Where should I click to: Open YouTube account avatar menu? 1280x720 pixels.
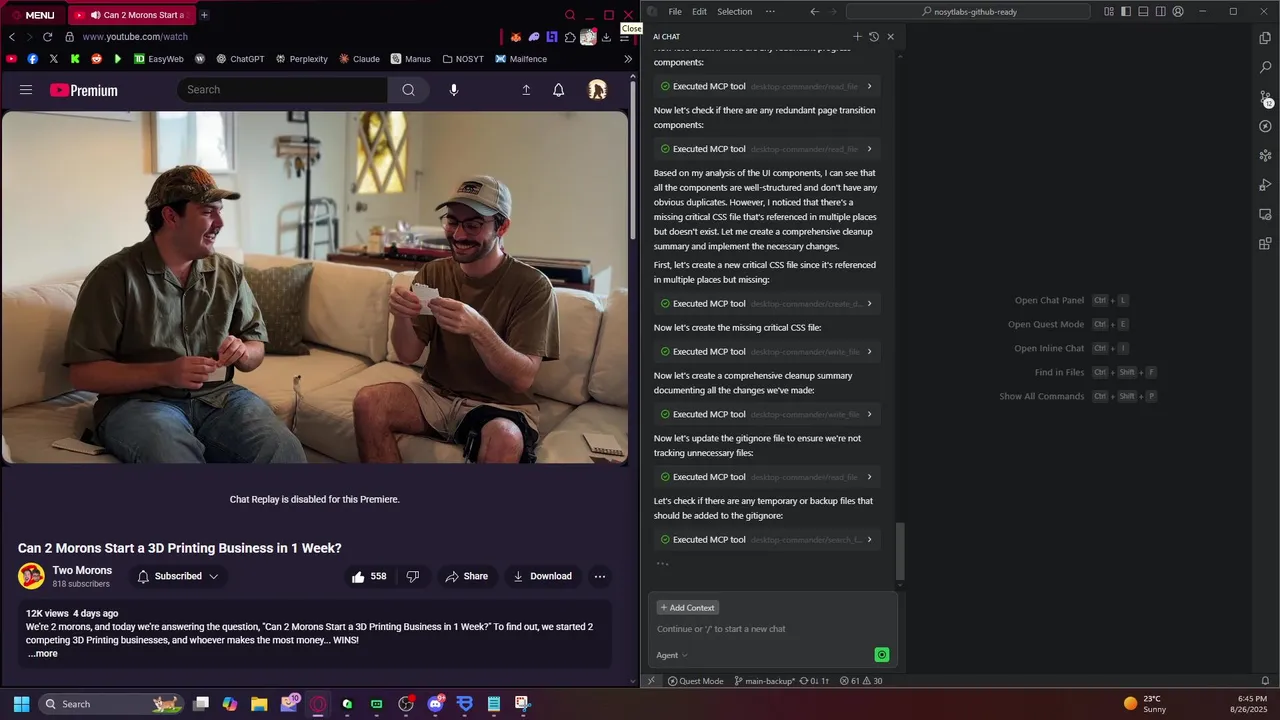click(597, 90)
